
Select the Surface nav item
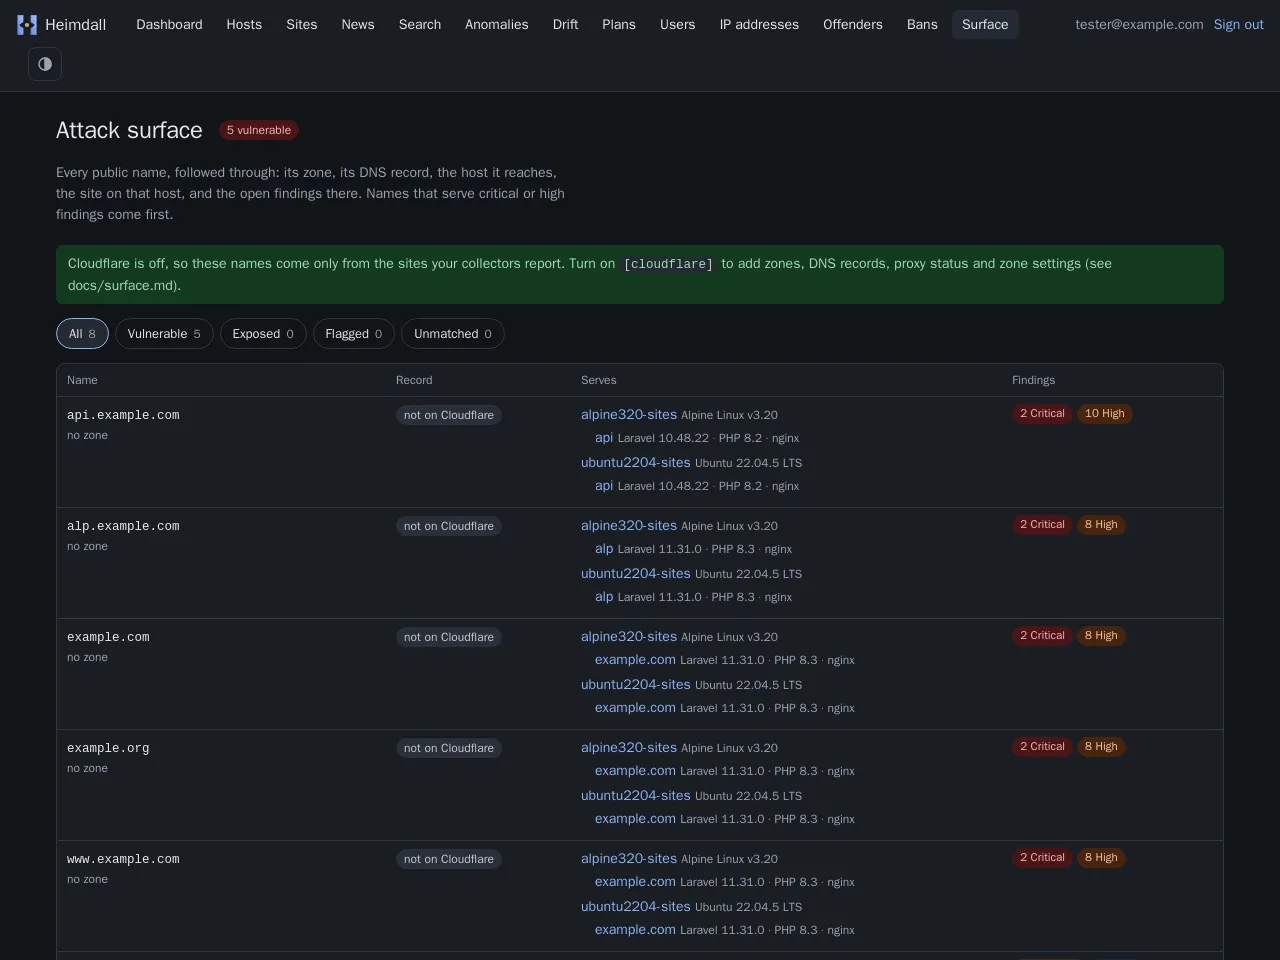985,24
